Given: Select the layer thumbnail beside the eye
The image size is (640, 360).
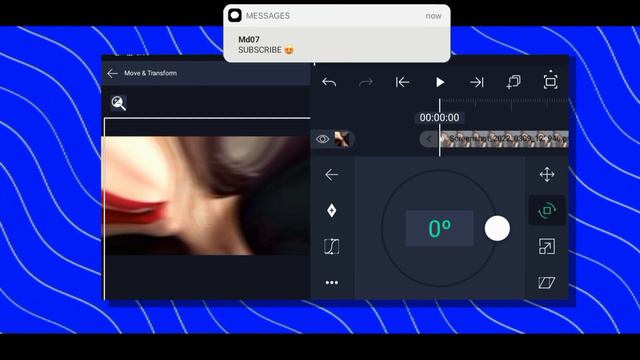Looking at the screenshot, I should [342, 139].
